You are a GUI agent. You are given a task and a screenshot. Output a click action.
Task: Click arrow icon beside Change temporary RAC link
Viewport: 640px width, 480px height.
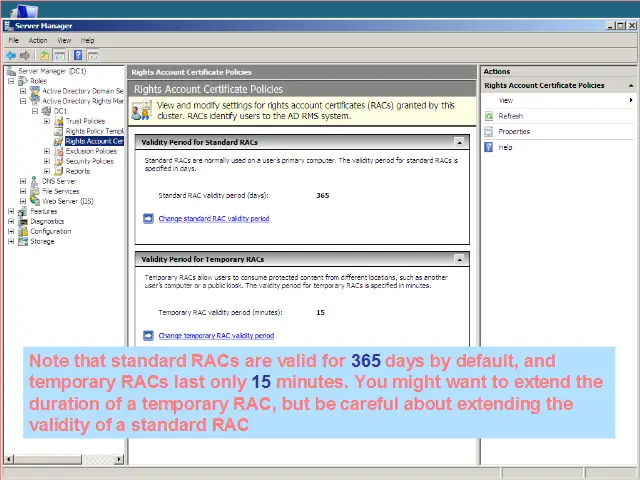tap(148, 336)
